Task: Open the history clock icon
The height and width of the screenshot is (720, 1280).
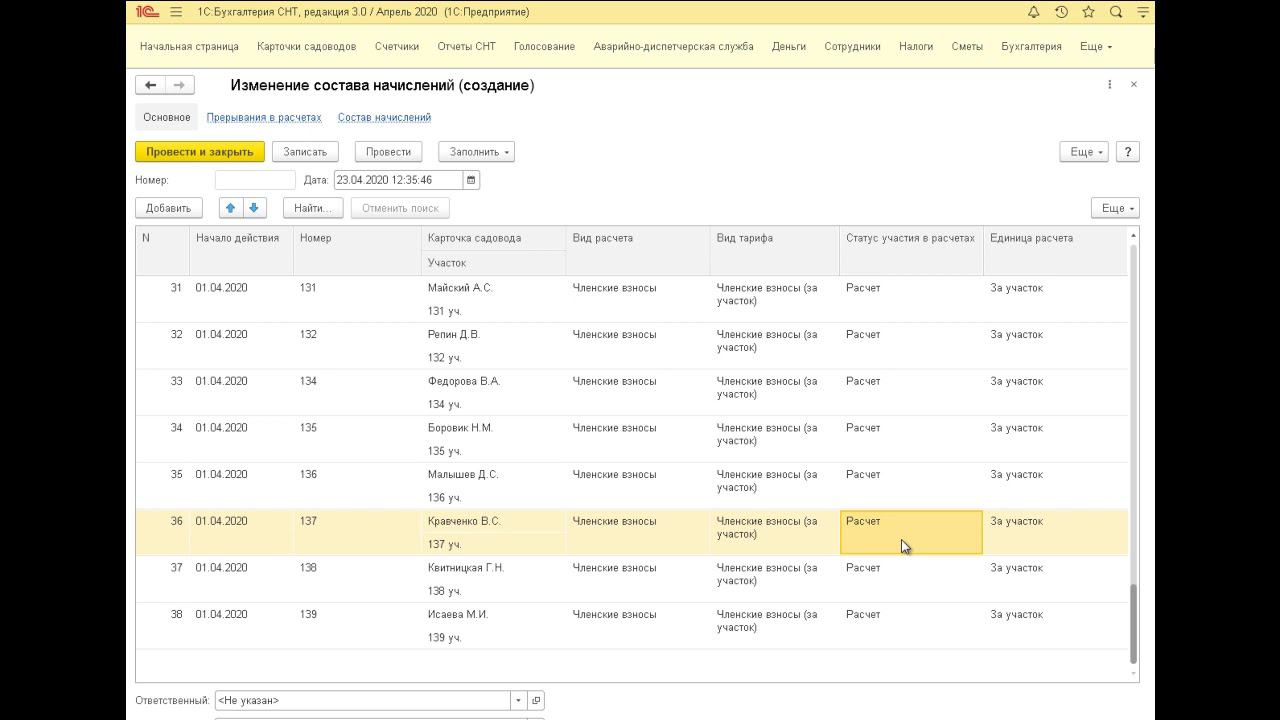Action: 1061,12
